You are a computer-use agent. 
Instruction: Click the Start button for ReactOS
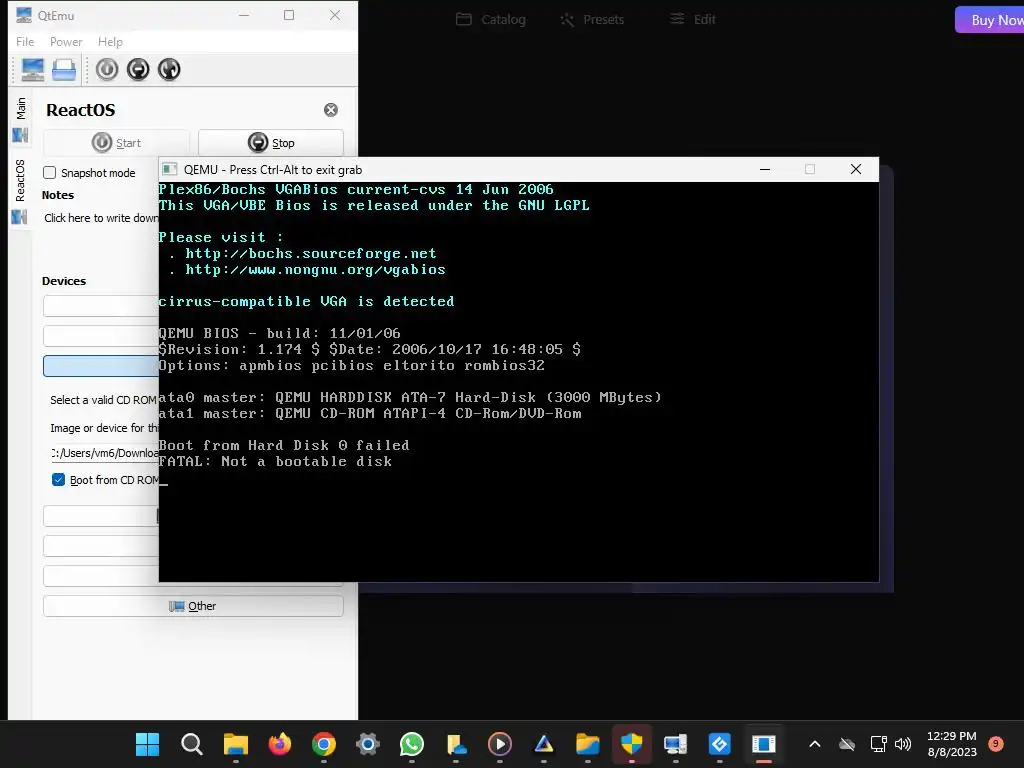point(116,142)
